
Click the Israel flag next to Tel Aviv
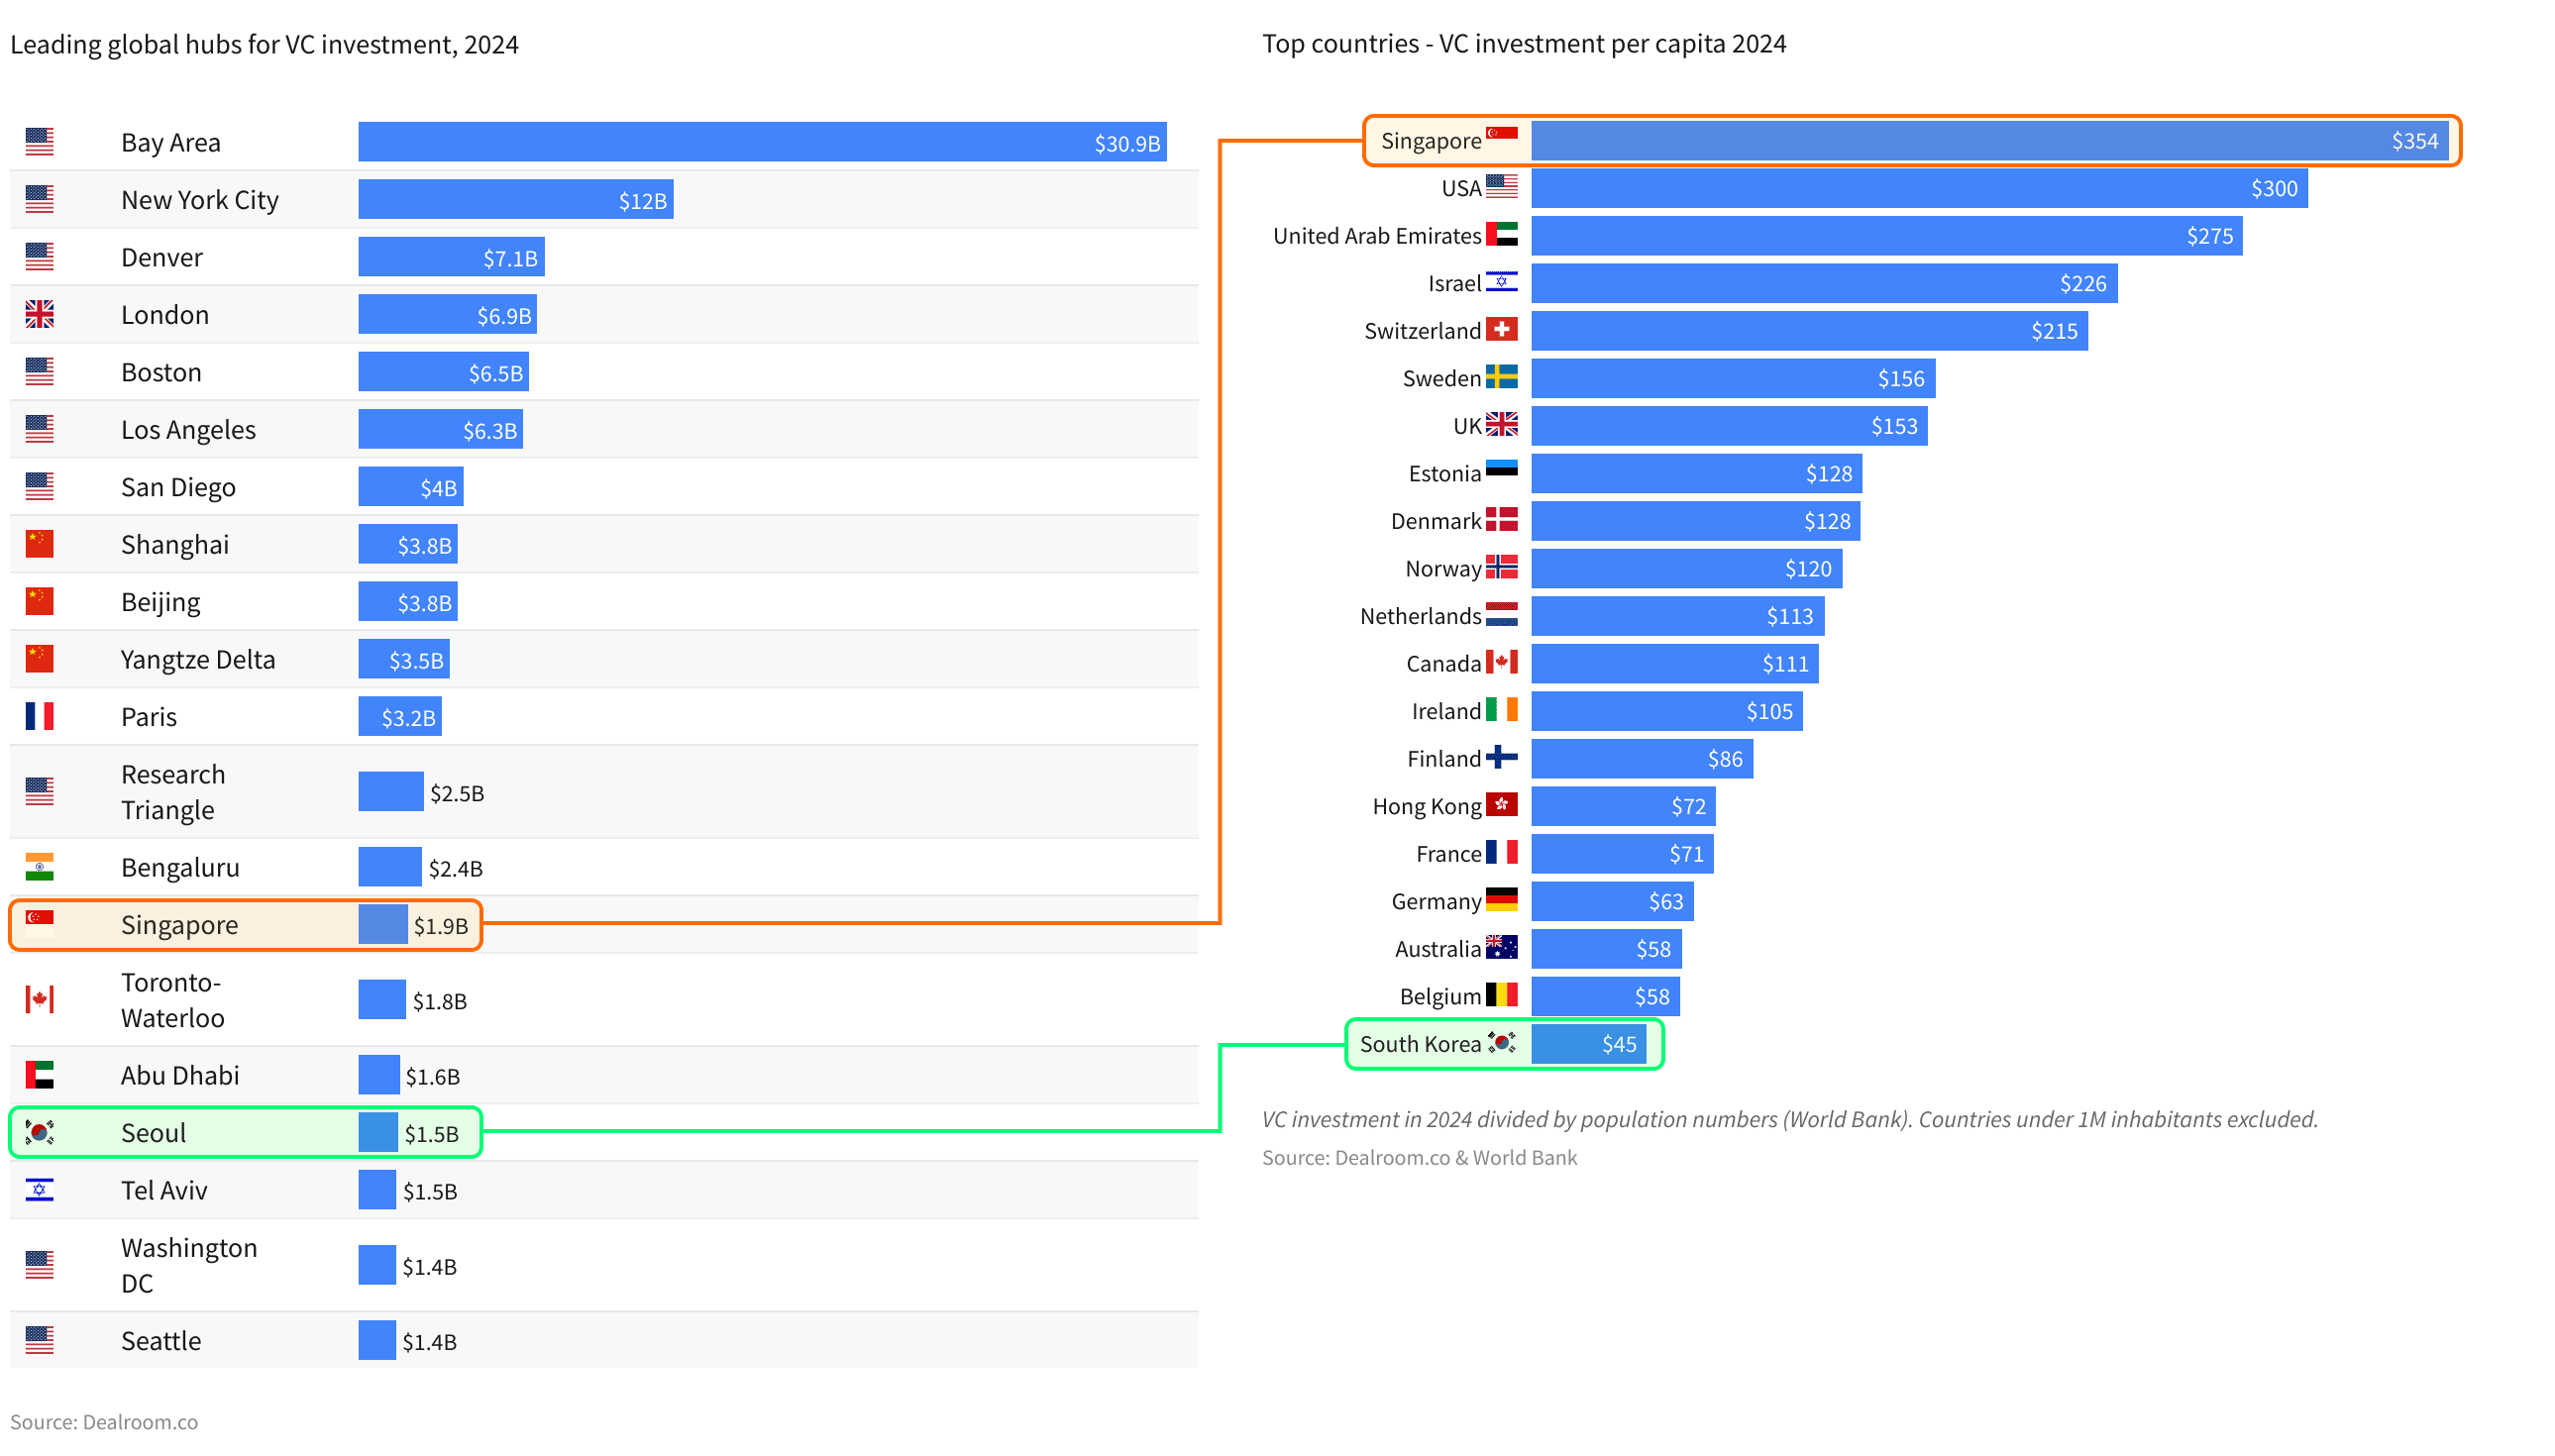point(39,1190)
